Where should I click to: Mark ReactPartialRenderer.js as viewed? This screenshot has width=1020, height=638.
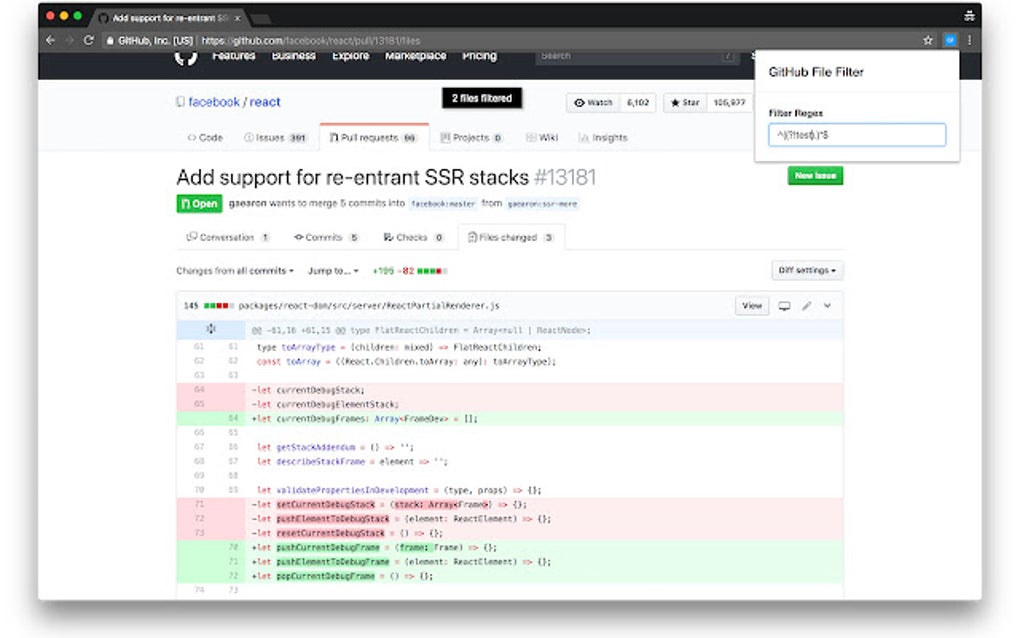tap(751, 306)
